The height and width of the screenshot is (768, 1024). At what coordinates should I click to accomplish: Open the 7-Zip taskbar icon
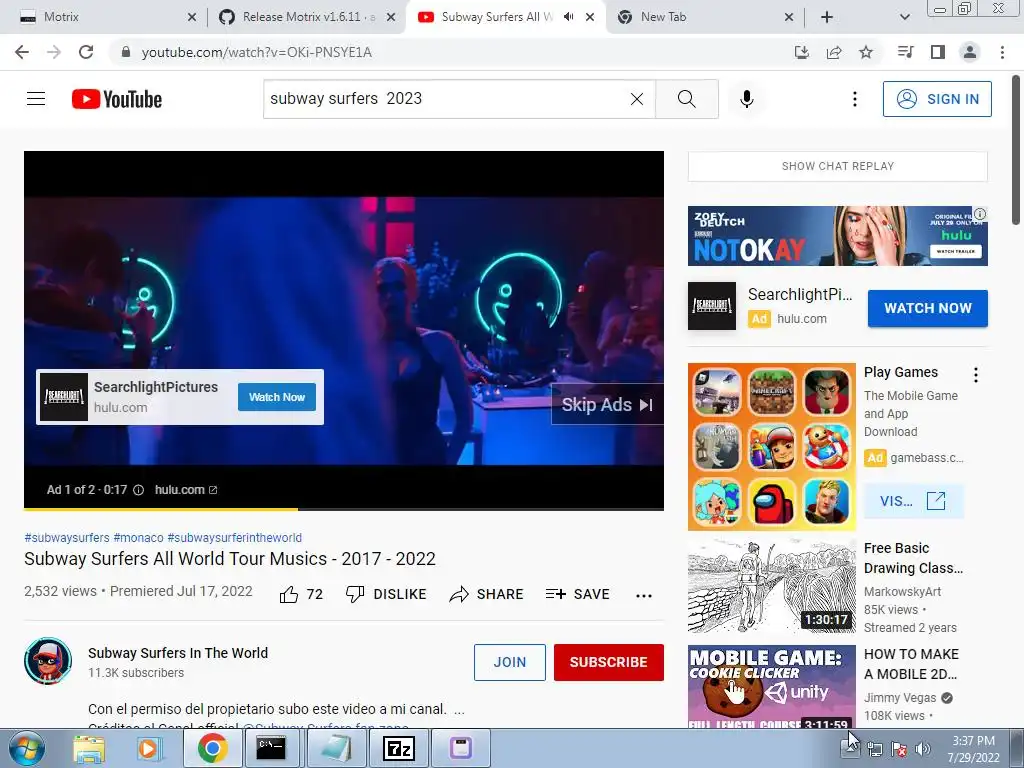point(399,748)
